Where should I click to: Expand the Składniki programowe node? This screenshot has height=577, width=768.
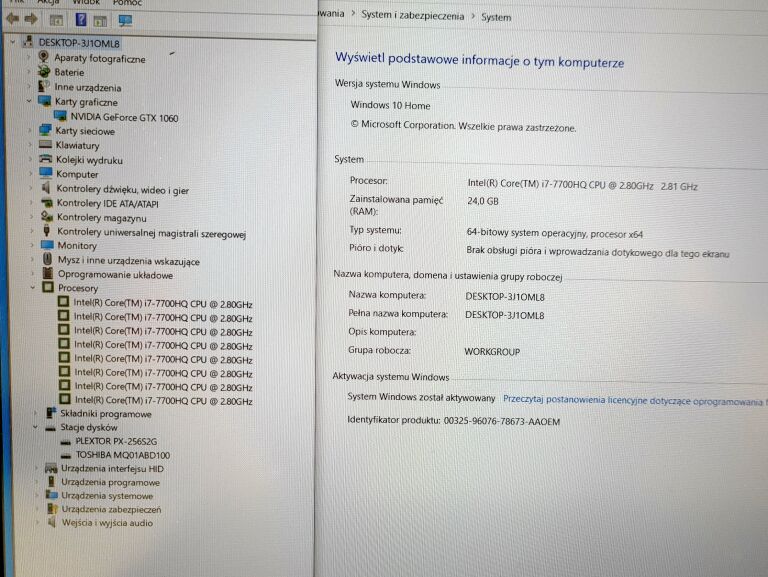pyautogui.click(x=35, y=413)
